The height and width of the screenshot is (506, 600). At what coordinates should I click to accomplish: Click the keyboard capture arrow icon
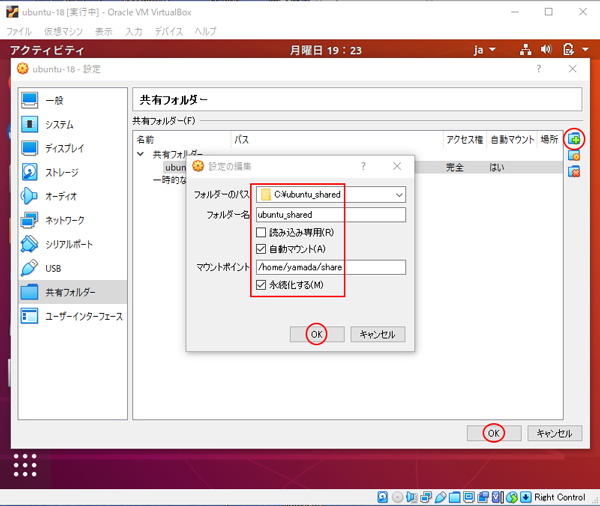pyautogui.click(x=526, y=497)
